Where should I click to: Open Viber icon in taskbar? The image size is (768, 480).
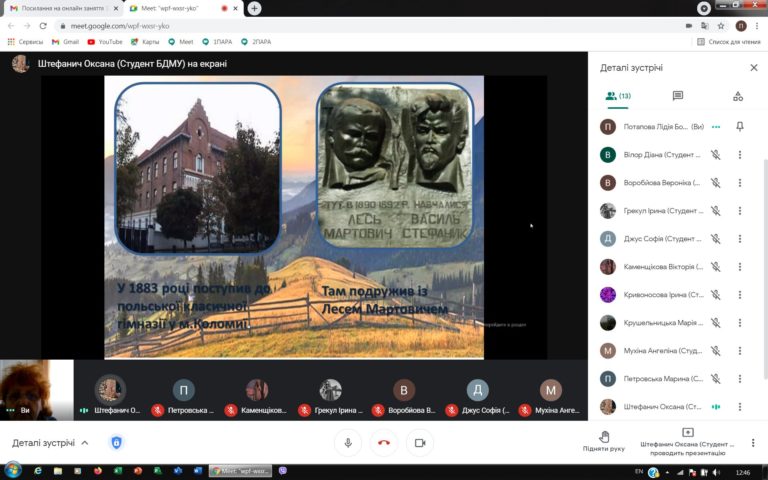[283, 471]
